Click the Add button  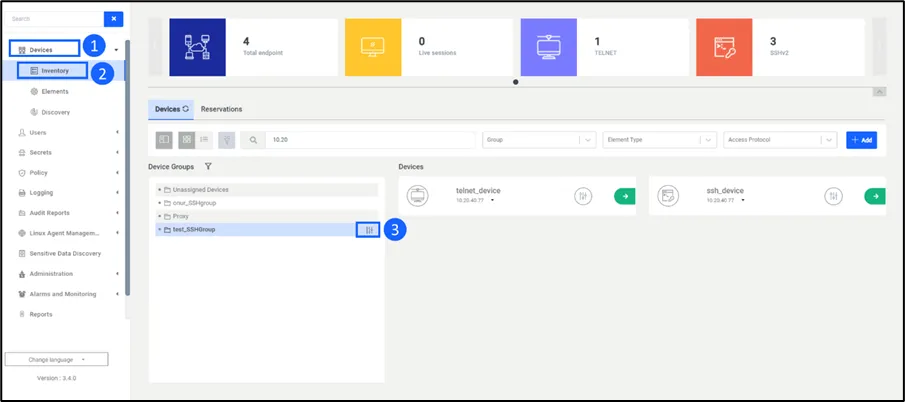tap(862, 140)
